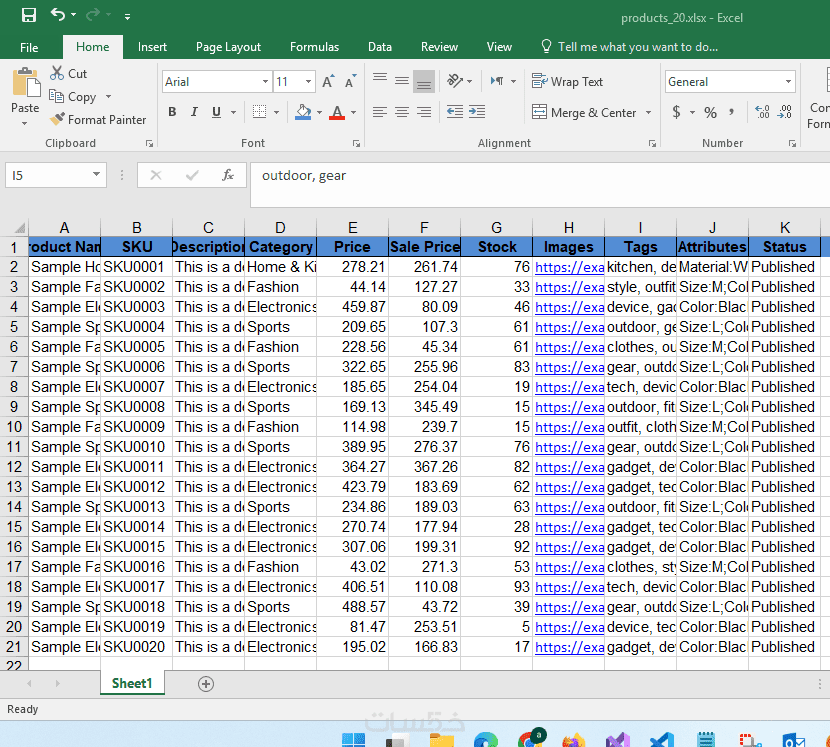
Task: Click the Copy button
Action: tap(73, 97)
